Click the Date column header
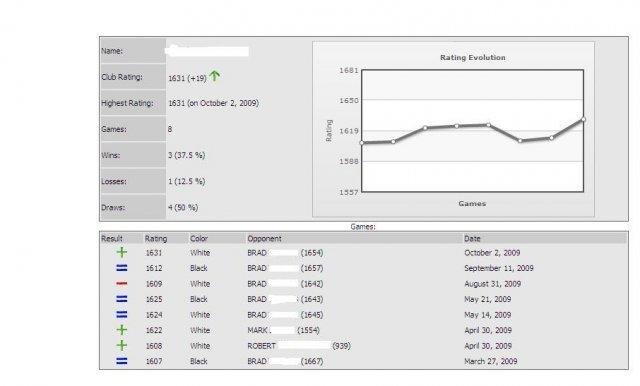 tap(472, 238)
